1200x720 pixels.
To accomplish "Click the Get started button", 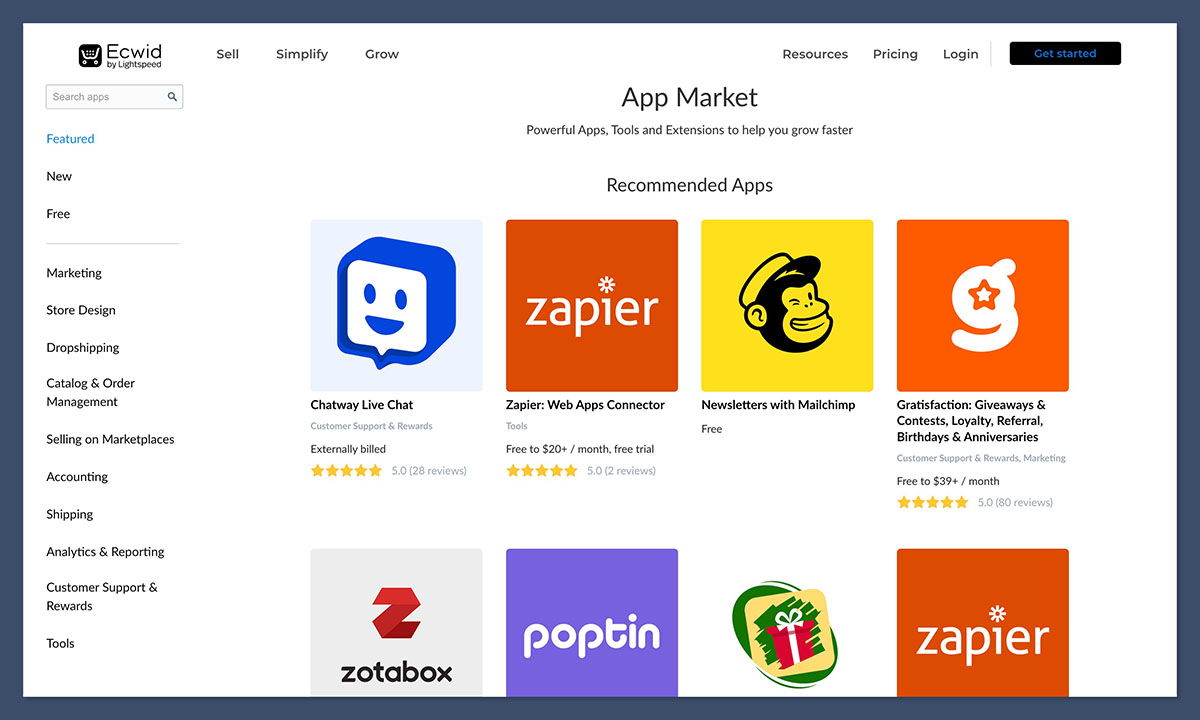I will pyautogui.click(x=1064, y=53).
